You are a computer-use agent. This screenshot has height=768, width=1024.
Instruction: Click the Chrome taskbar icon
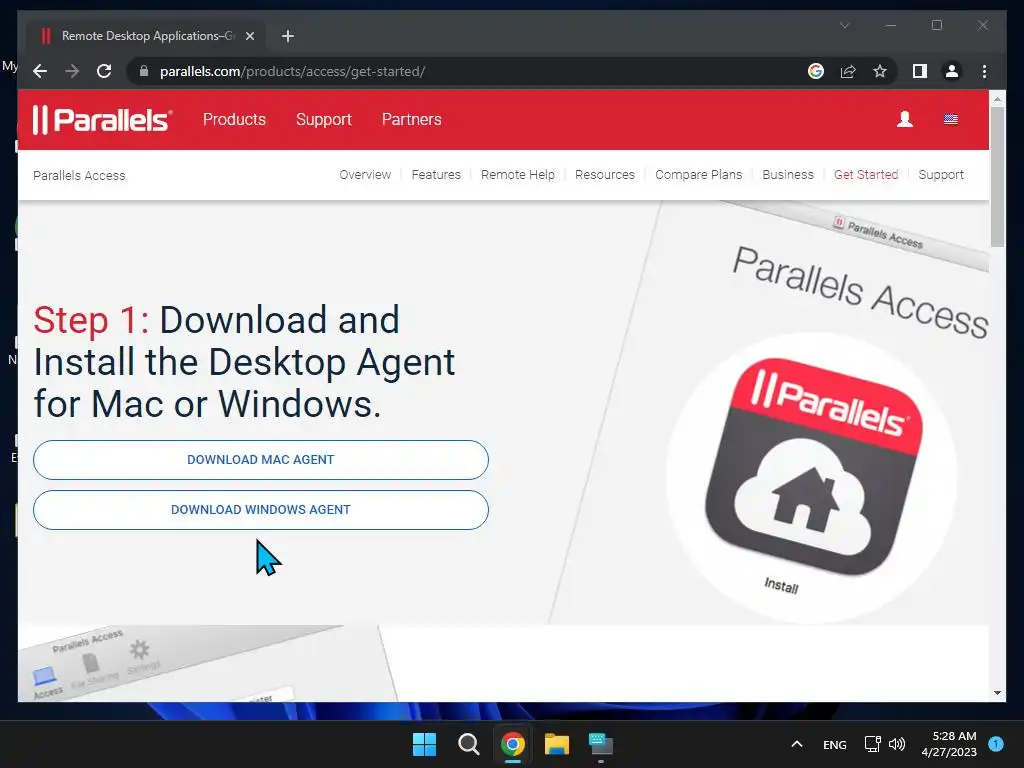coord(513,744)
